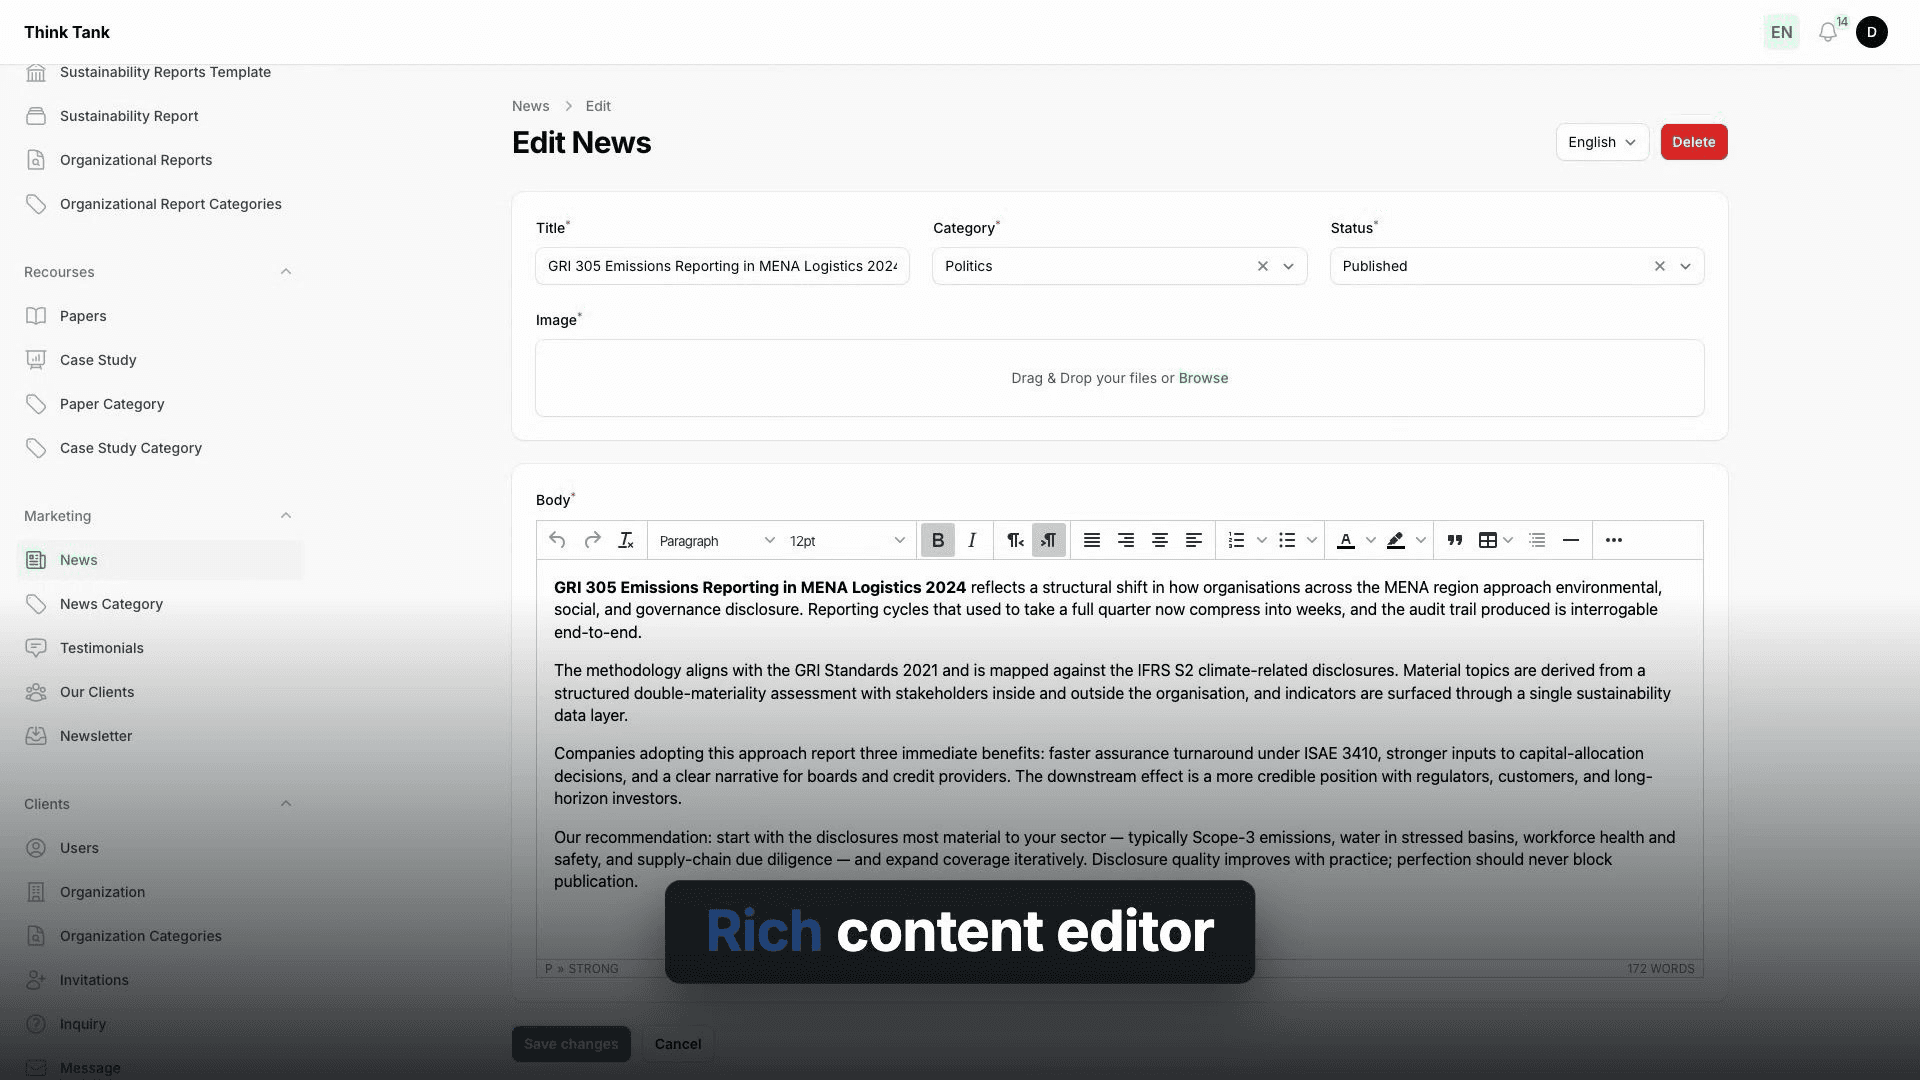
Task: Open the text color picker arrow
Action: pyautogui.click(x=1371, y=540)
